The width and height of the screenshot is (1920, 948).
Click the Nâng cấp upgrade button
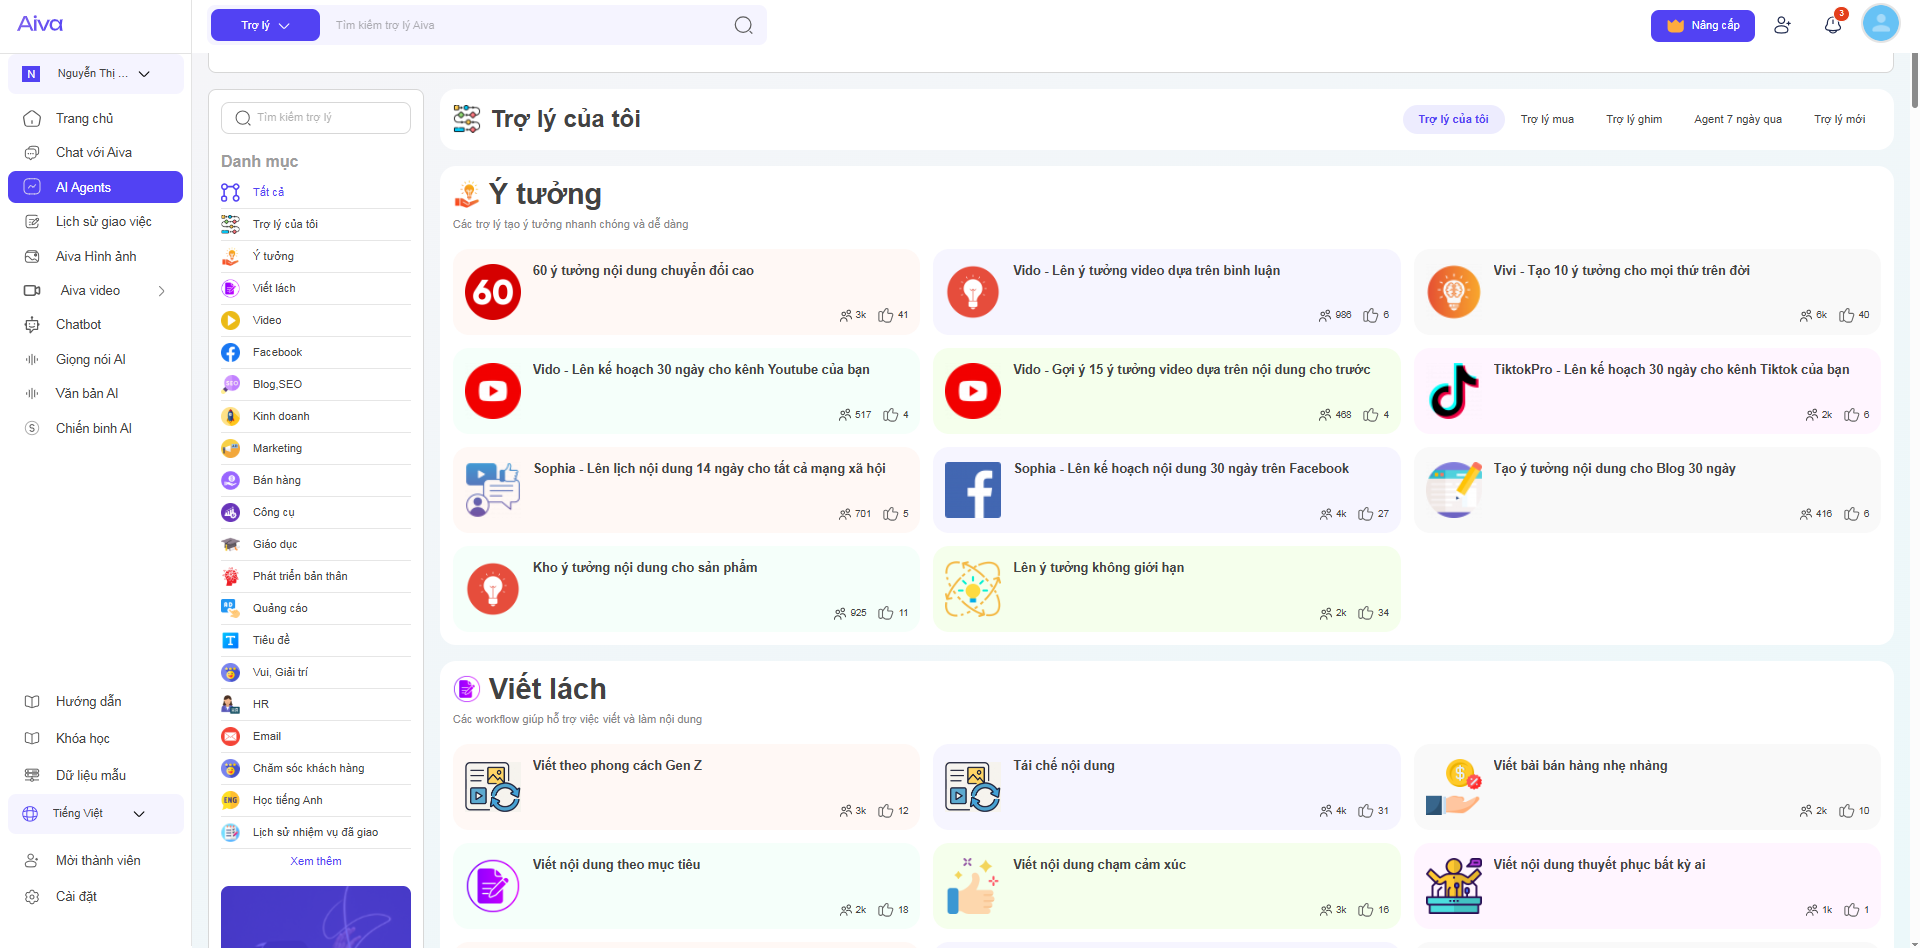(1702, 25)
